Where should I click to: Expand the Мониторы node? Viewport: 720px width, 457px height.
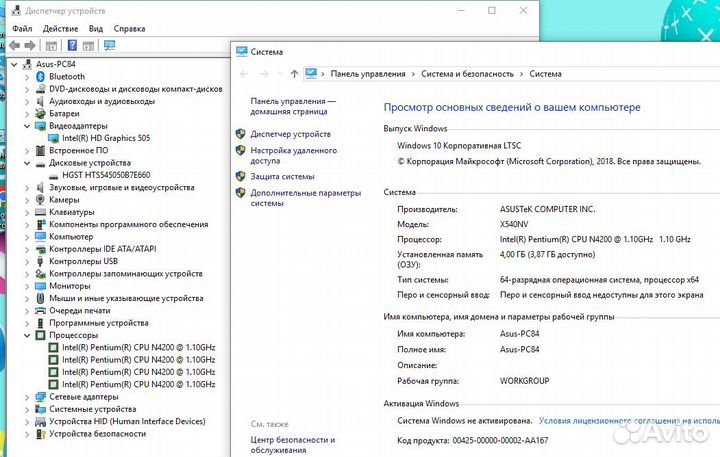[27, 286]
